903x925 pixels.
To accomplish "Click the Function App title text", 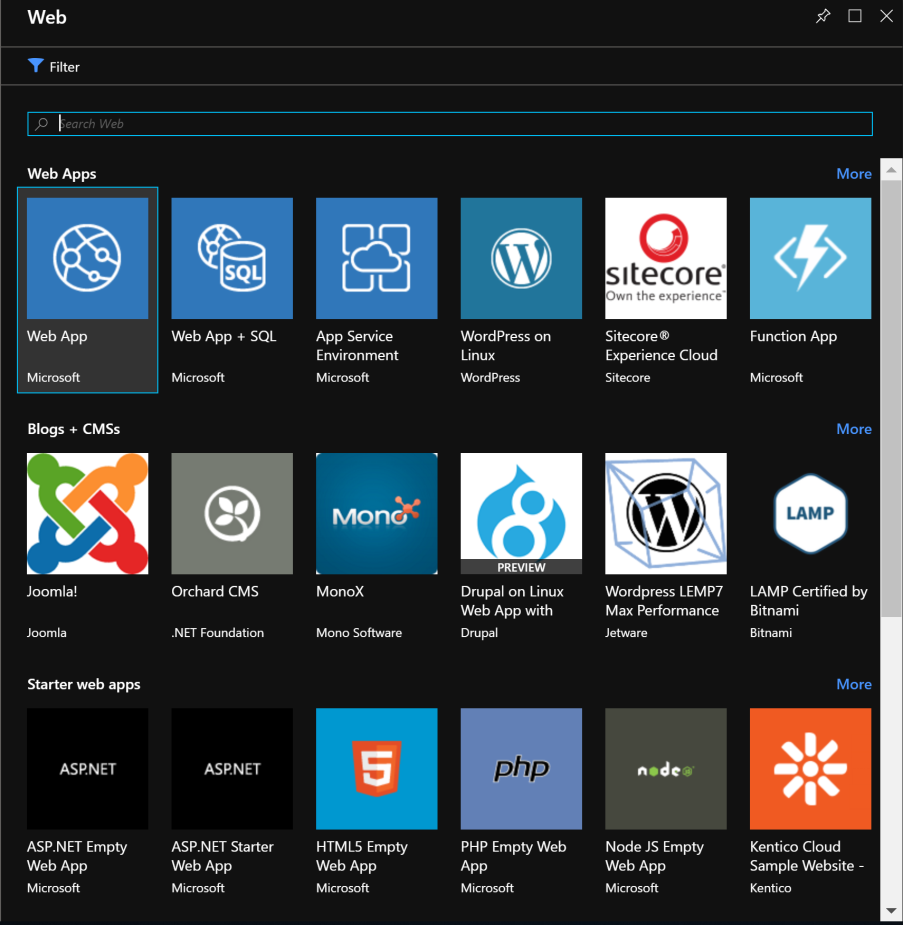I will click(x=793, y=336).
